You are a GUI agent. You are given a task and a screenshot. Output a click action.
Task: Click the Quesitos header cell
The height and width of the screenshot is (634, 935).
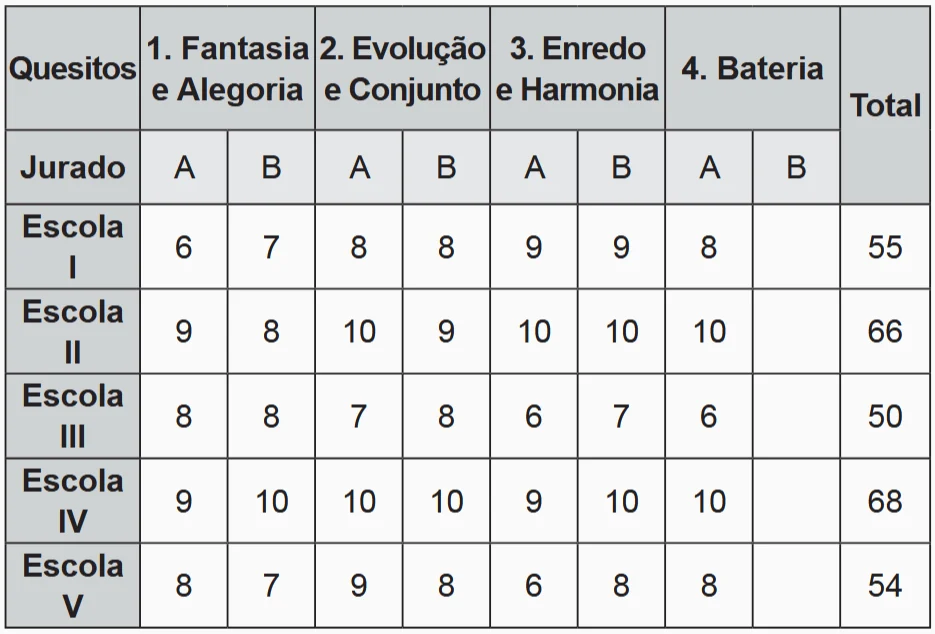pos(72,69)
